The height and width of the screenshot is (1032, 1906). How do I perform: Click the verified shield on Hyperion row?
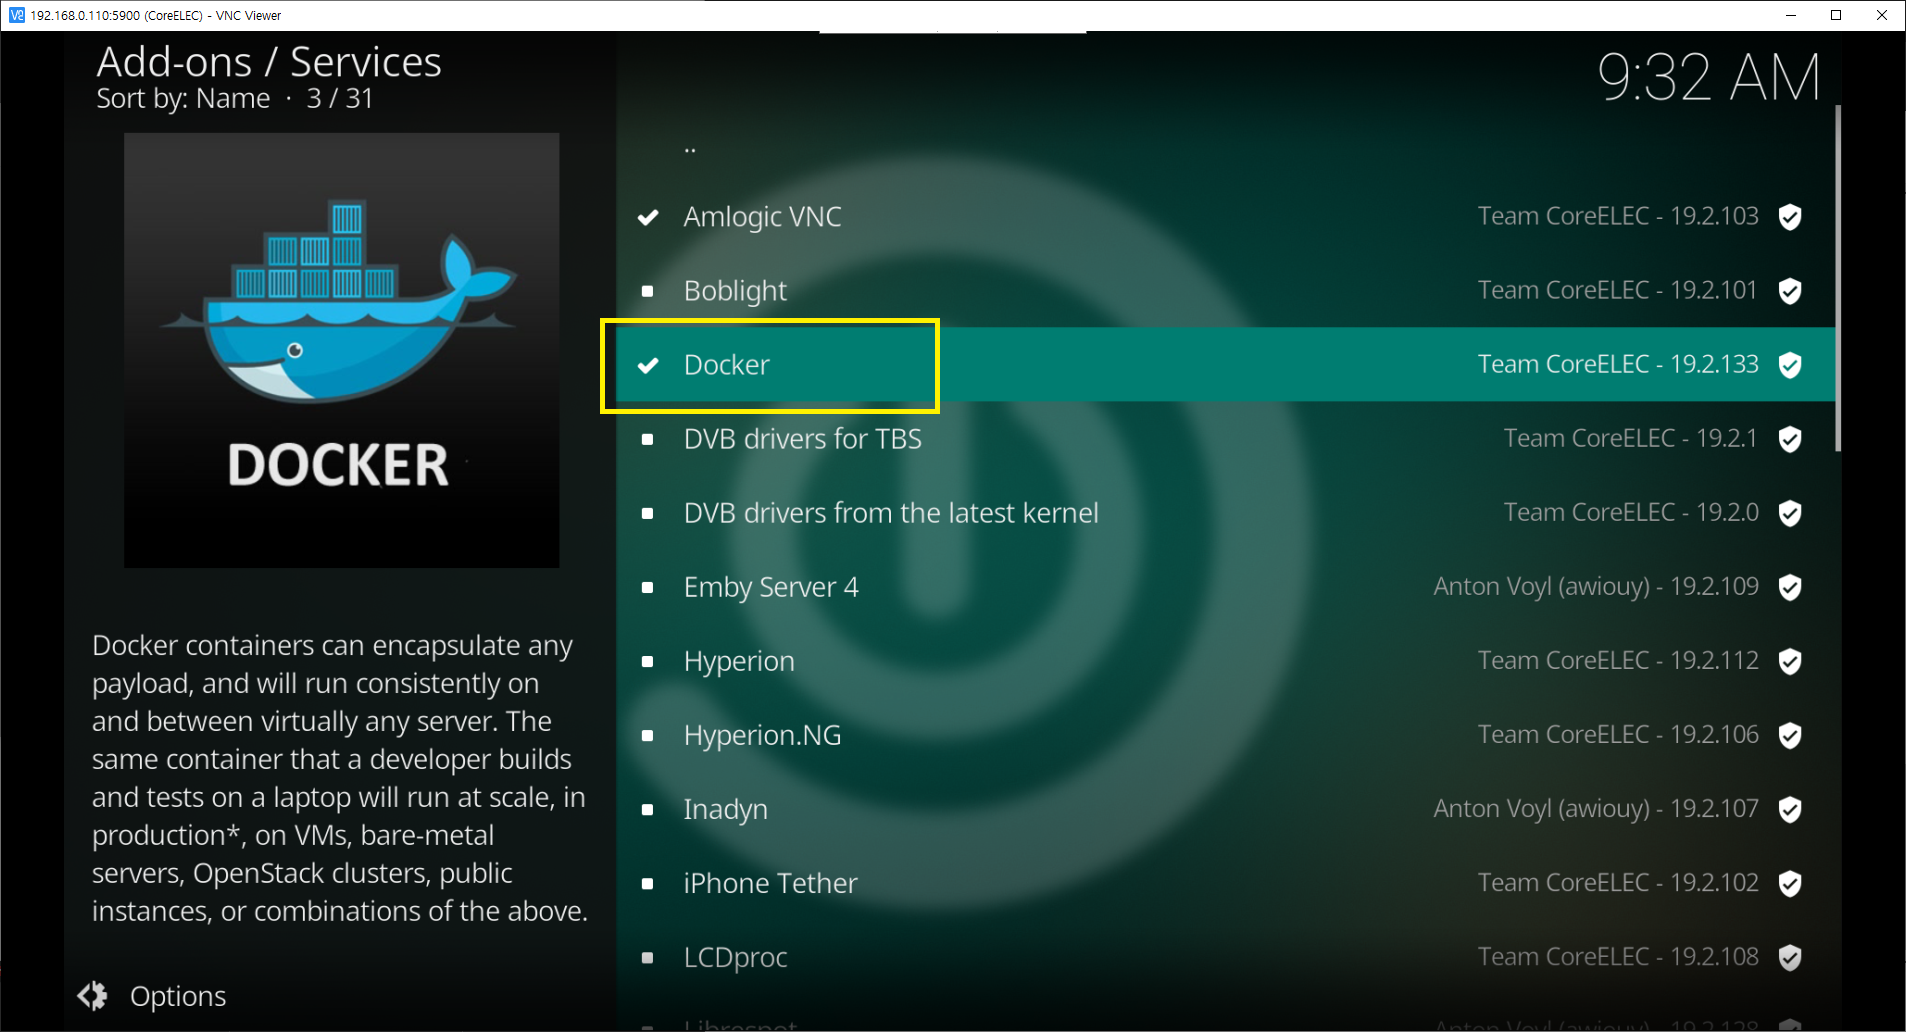coord(1790,661)
